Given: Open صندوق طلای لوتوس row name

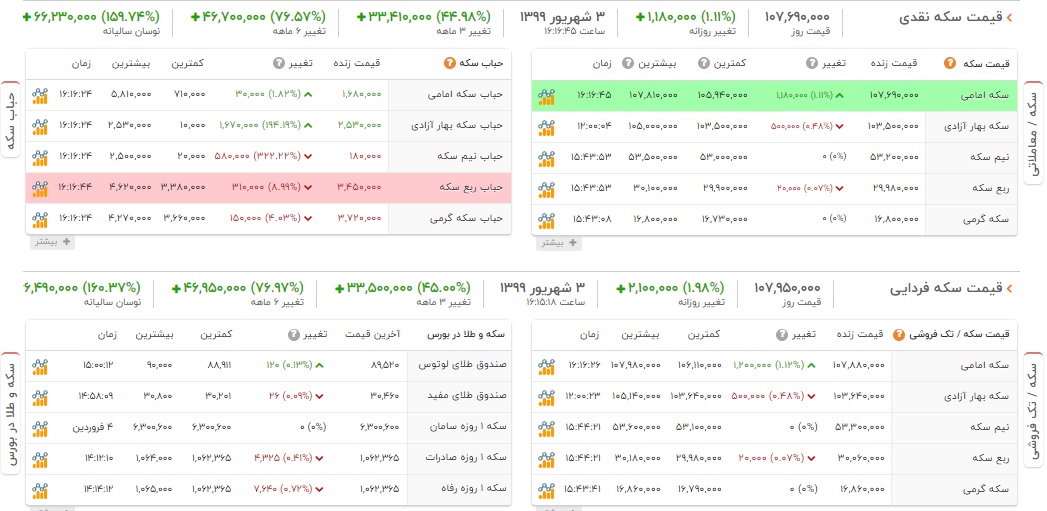Looking at the screenshot, I should click(462, 365).
